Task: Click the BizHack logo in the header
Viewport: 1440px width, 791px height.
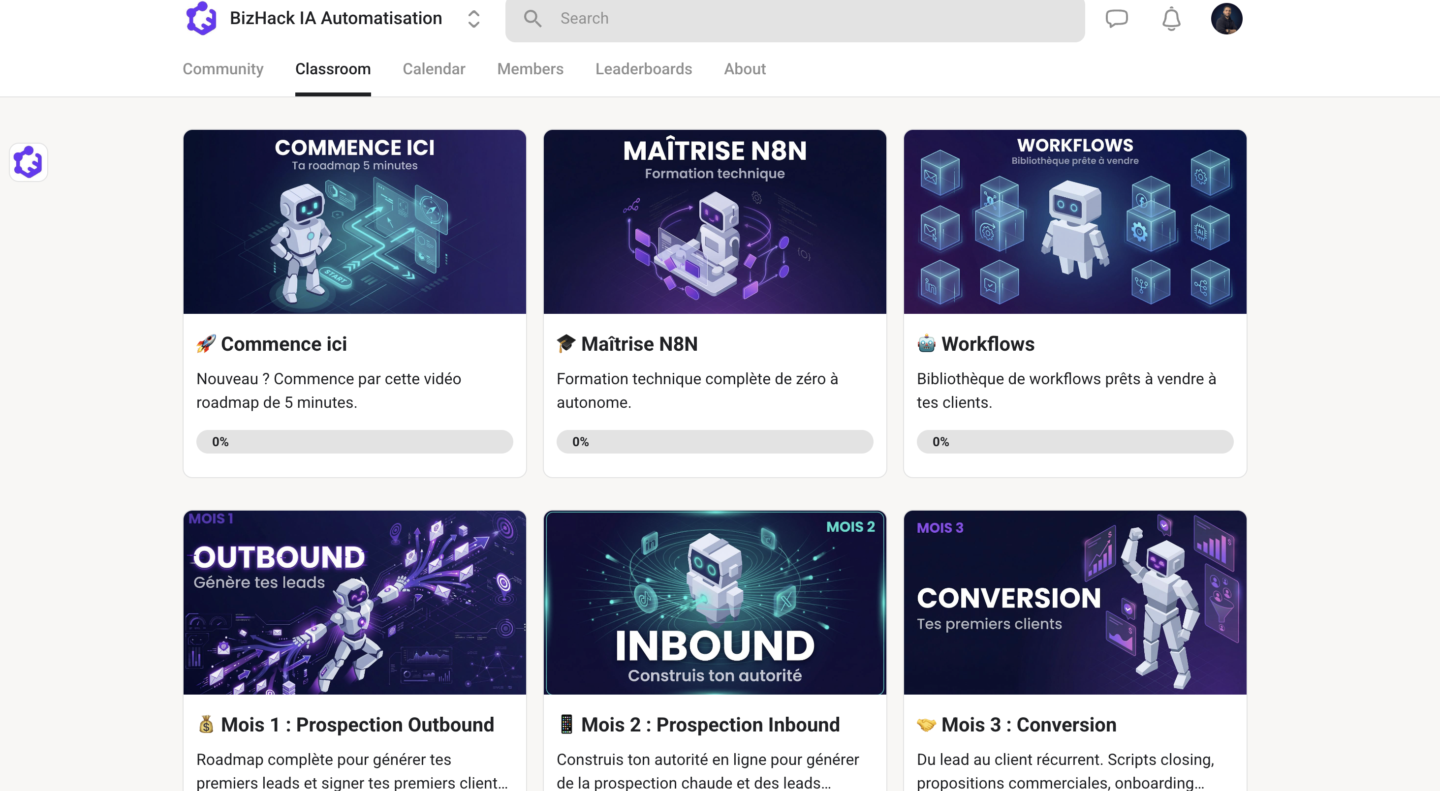Action: [201, 19]
